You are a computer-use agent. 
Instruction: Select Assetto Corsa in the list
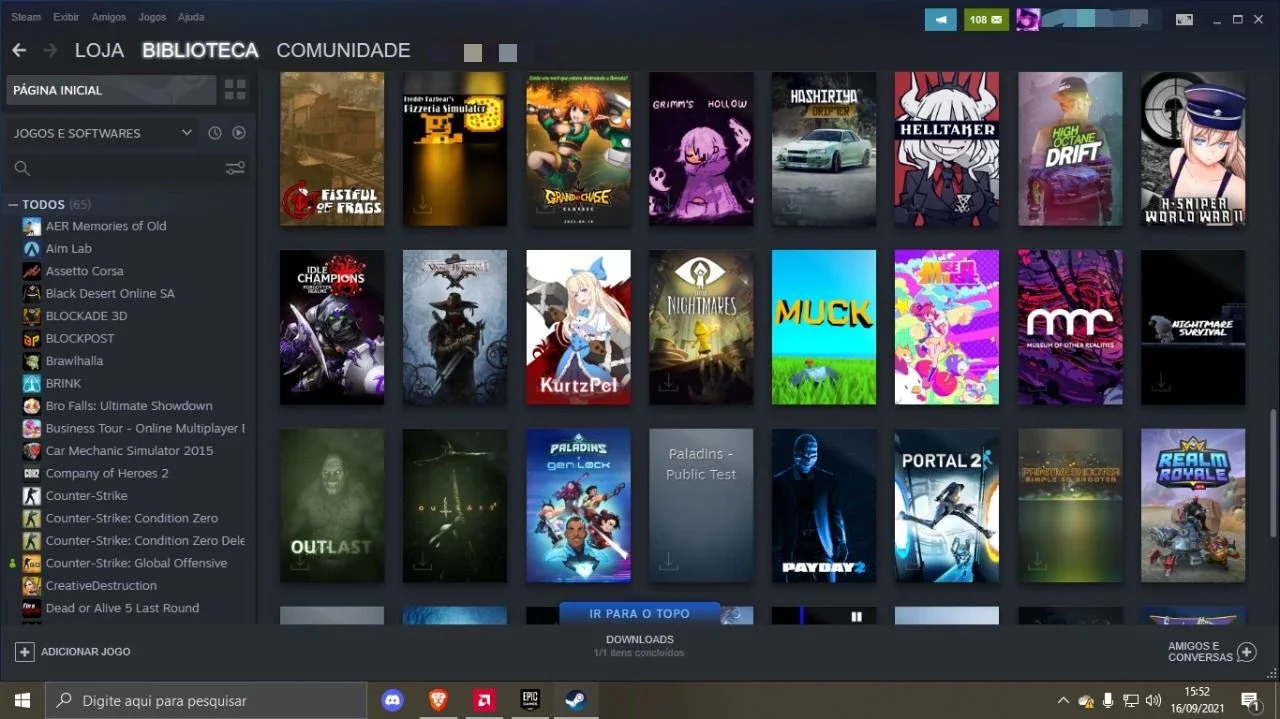pyautogui.click(x=84, y=271)
